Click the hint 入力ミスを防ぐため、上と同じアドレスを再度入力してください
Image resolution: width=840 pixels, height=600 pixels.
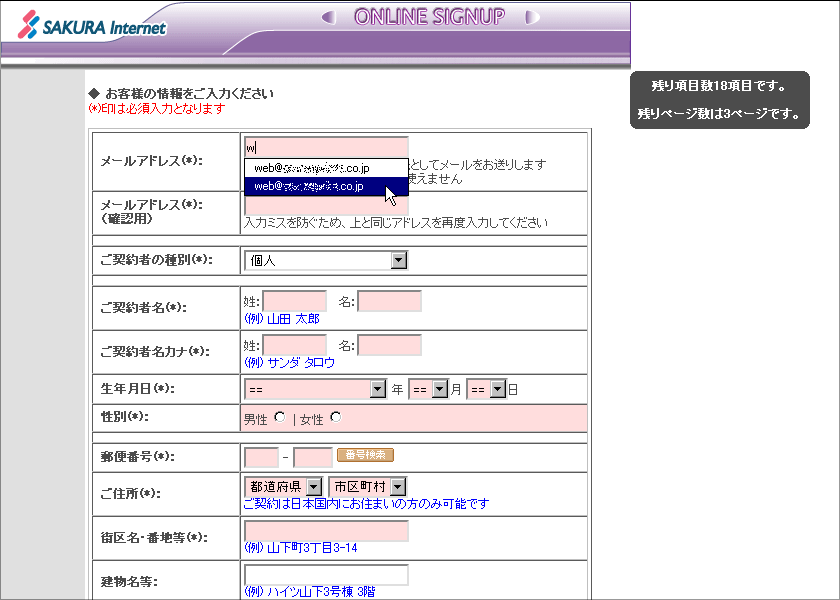pos(395,223)
